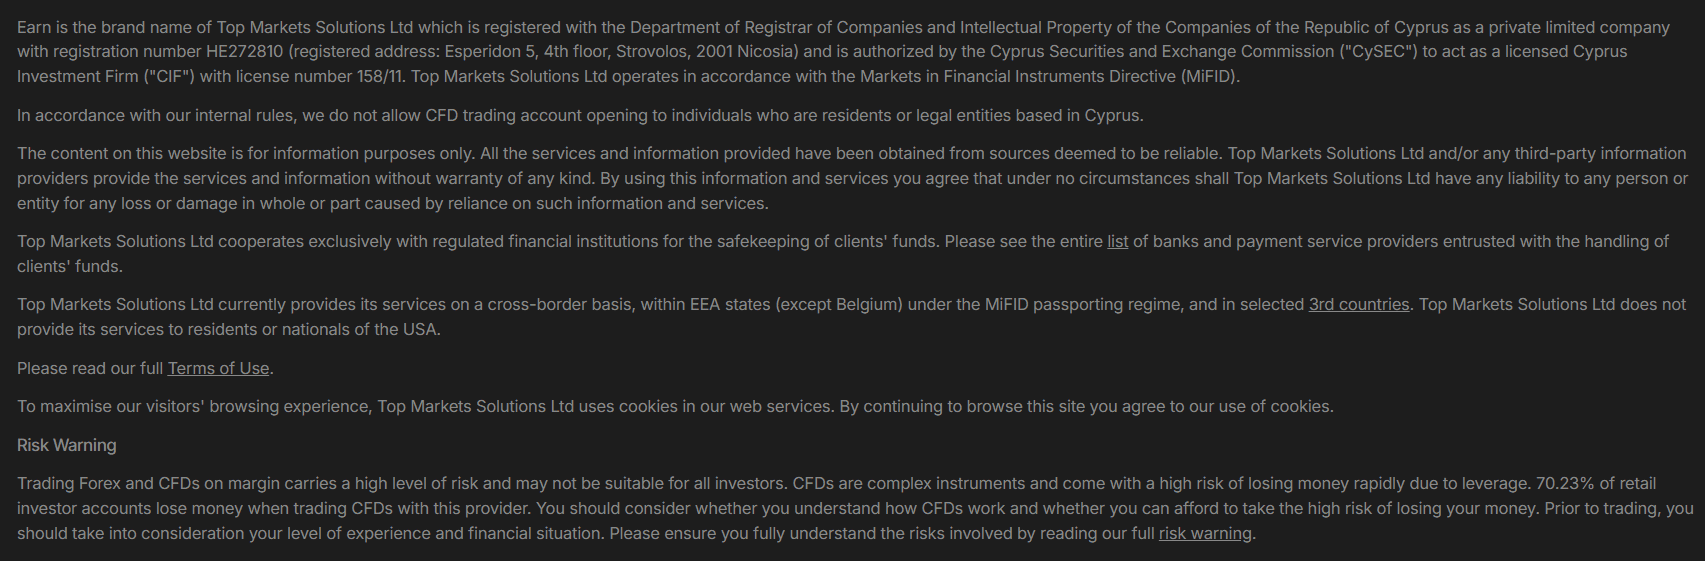Click the paragraph about cookies usage
This screenshot has height=561, width=1705.
pyautogui.click(x=675, y=407)
